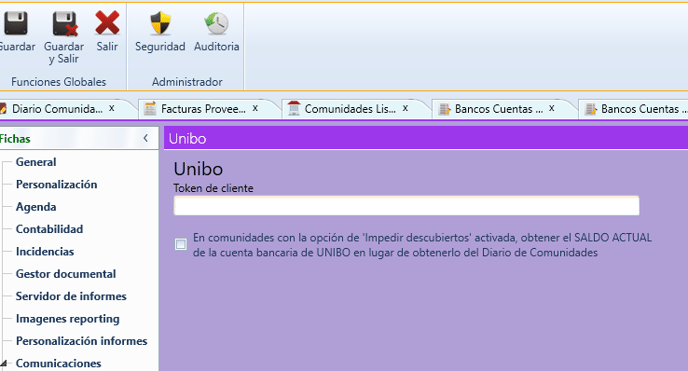Collapse the Fichas panel with chevron

[146, 139]
